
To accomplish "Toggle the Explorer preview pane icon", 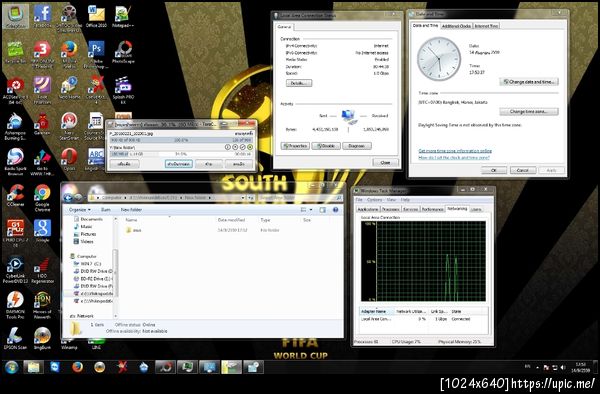I will point(323,210).
